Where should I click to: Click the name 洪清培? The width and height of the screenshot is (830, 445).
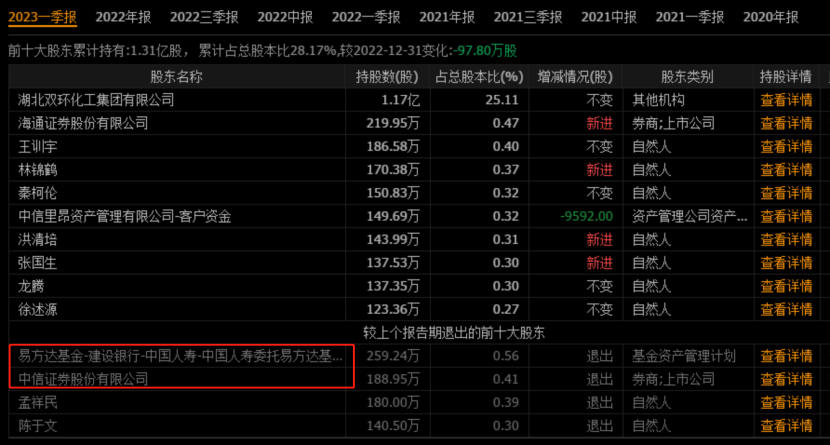(x=37, y=240)
